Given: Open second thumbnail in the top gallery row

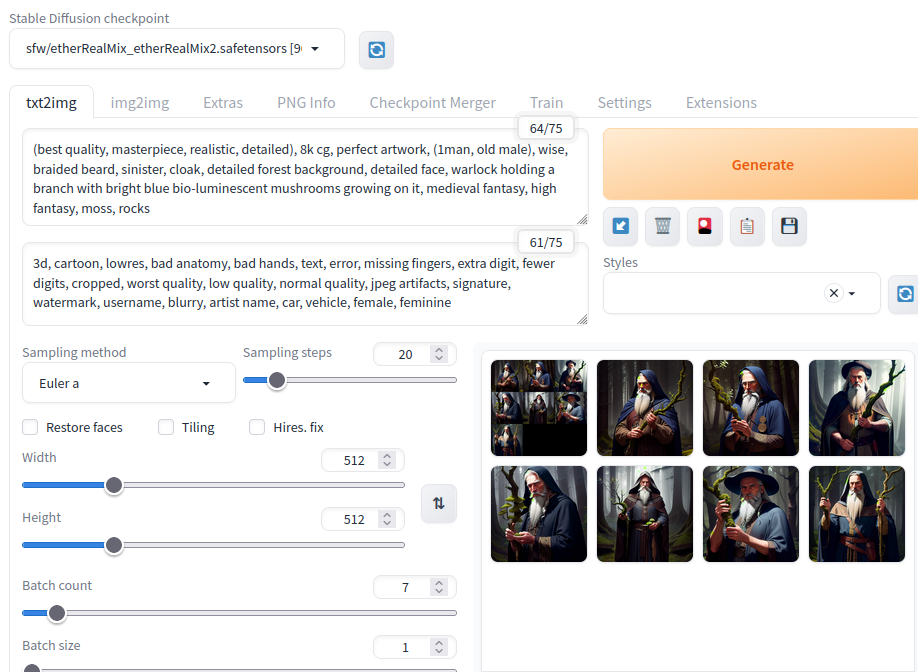Looking at the screenshot, I should click(645, 408).
